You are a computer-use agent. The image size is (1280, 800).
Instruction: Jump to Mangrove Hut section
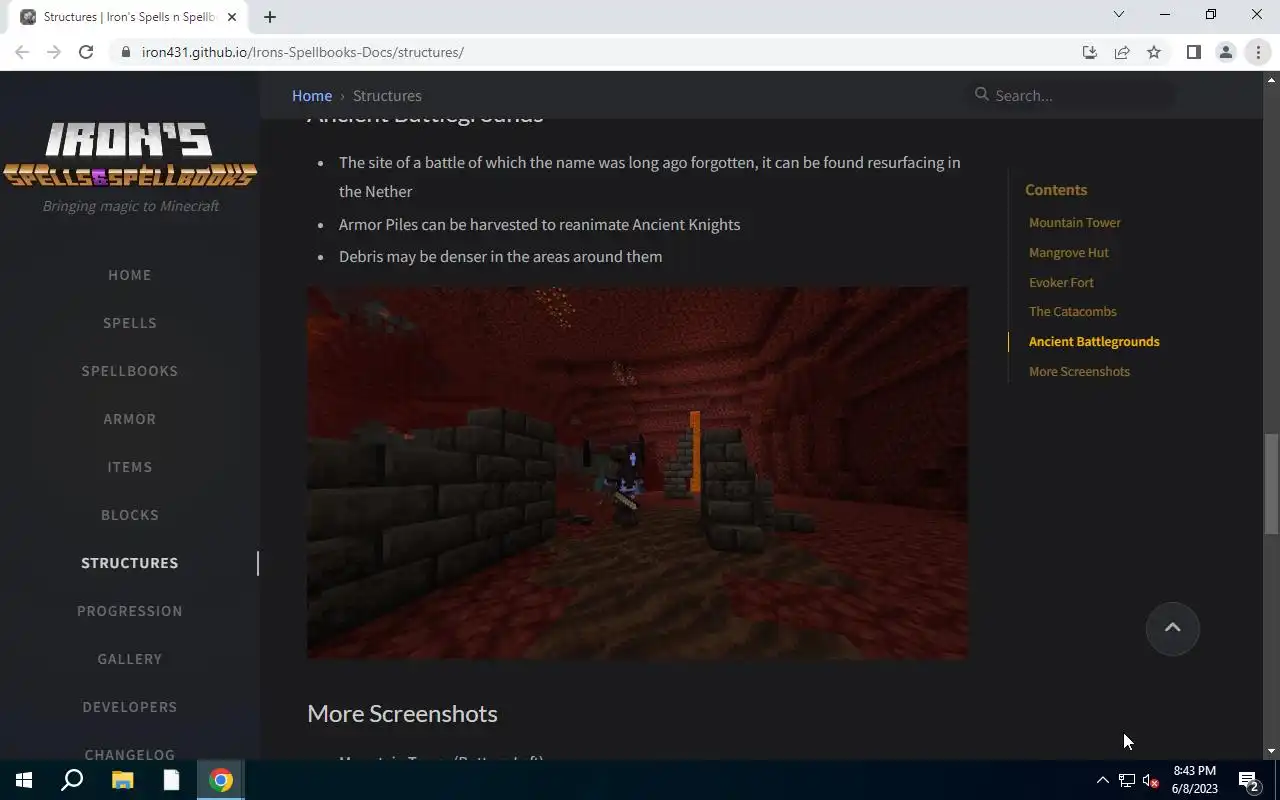1069,253
